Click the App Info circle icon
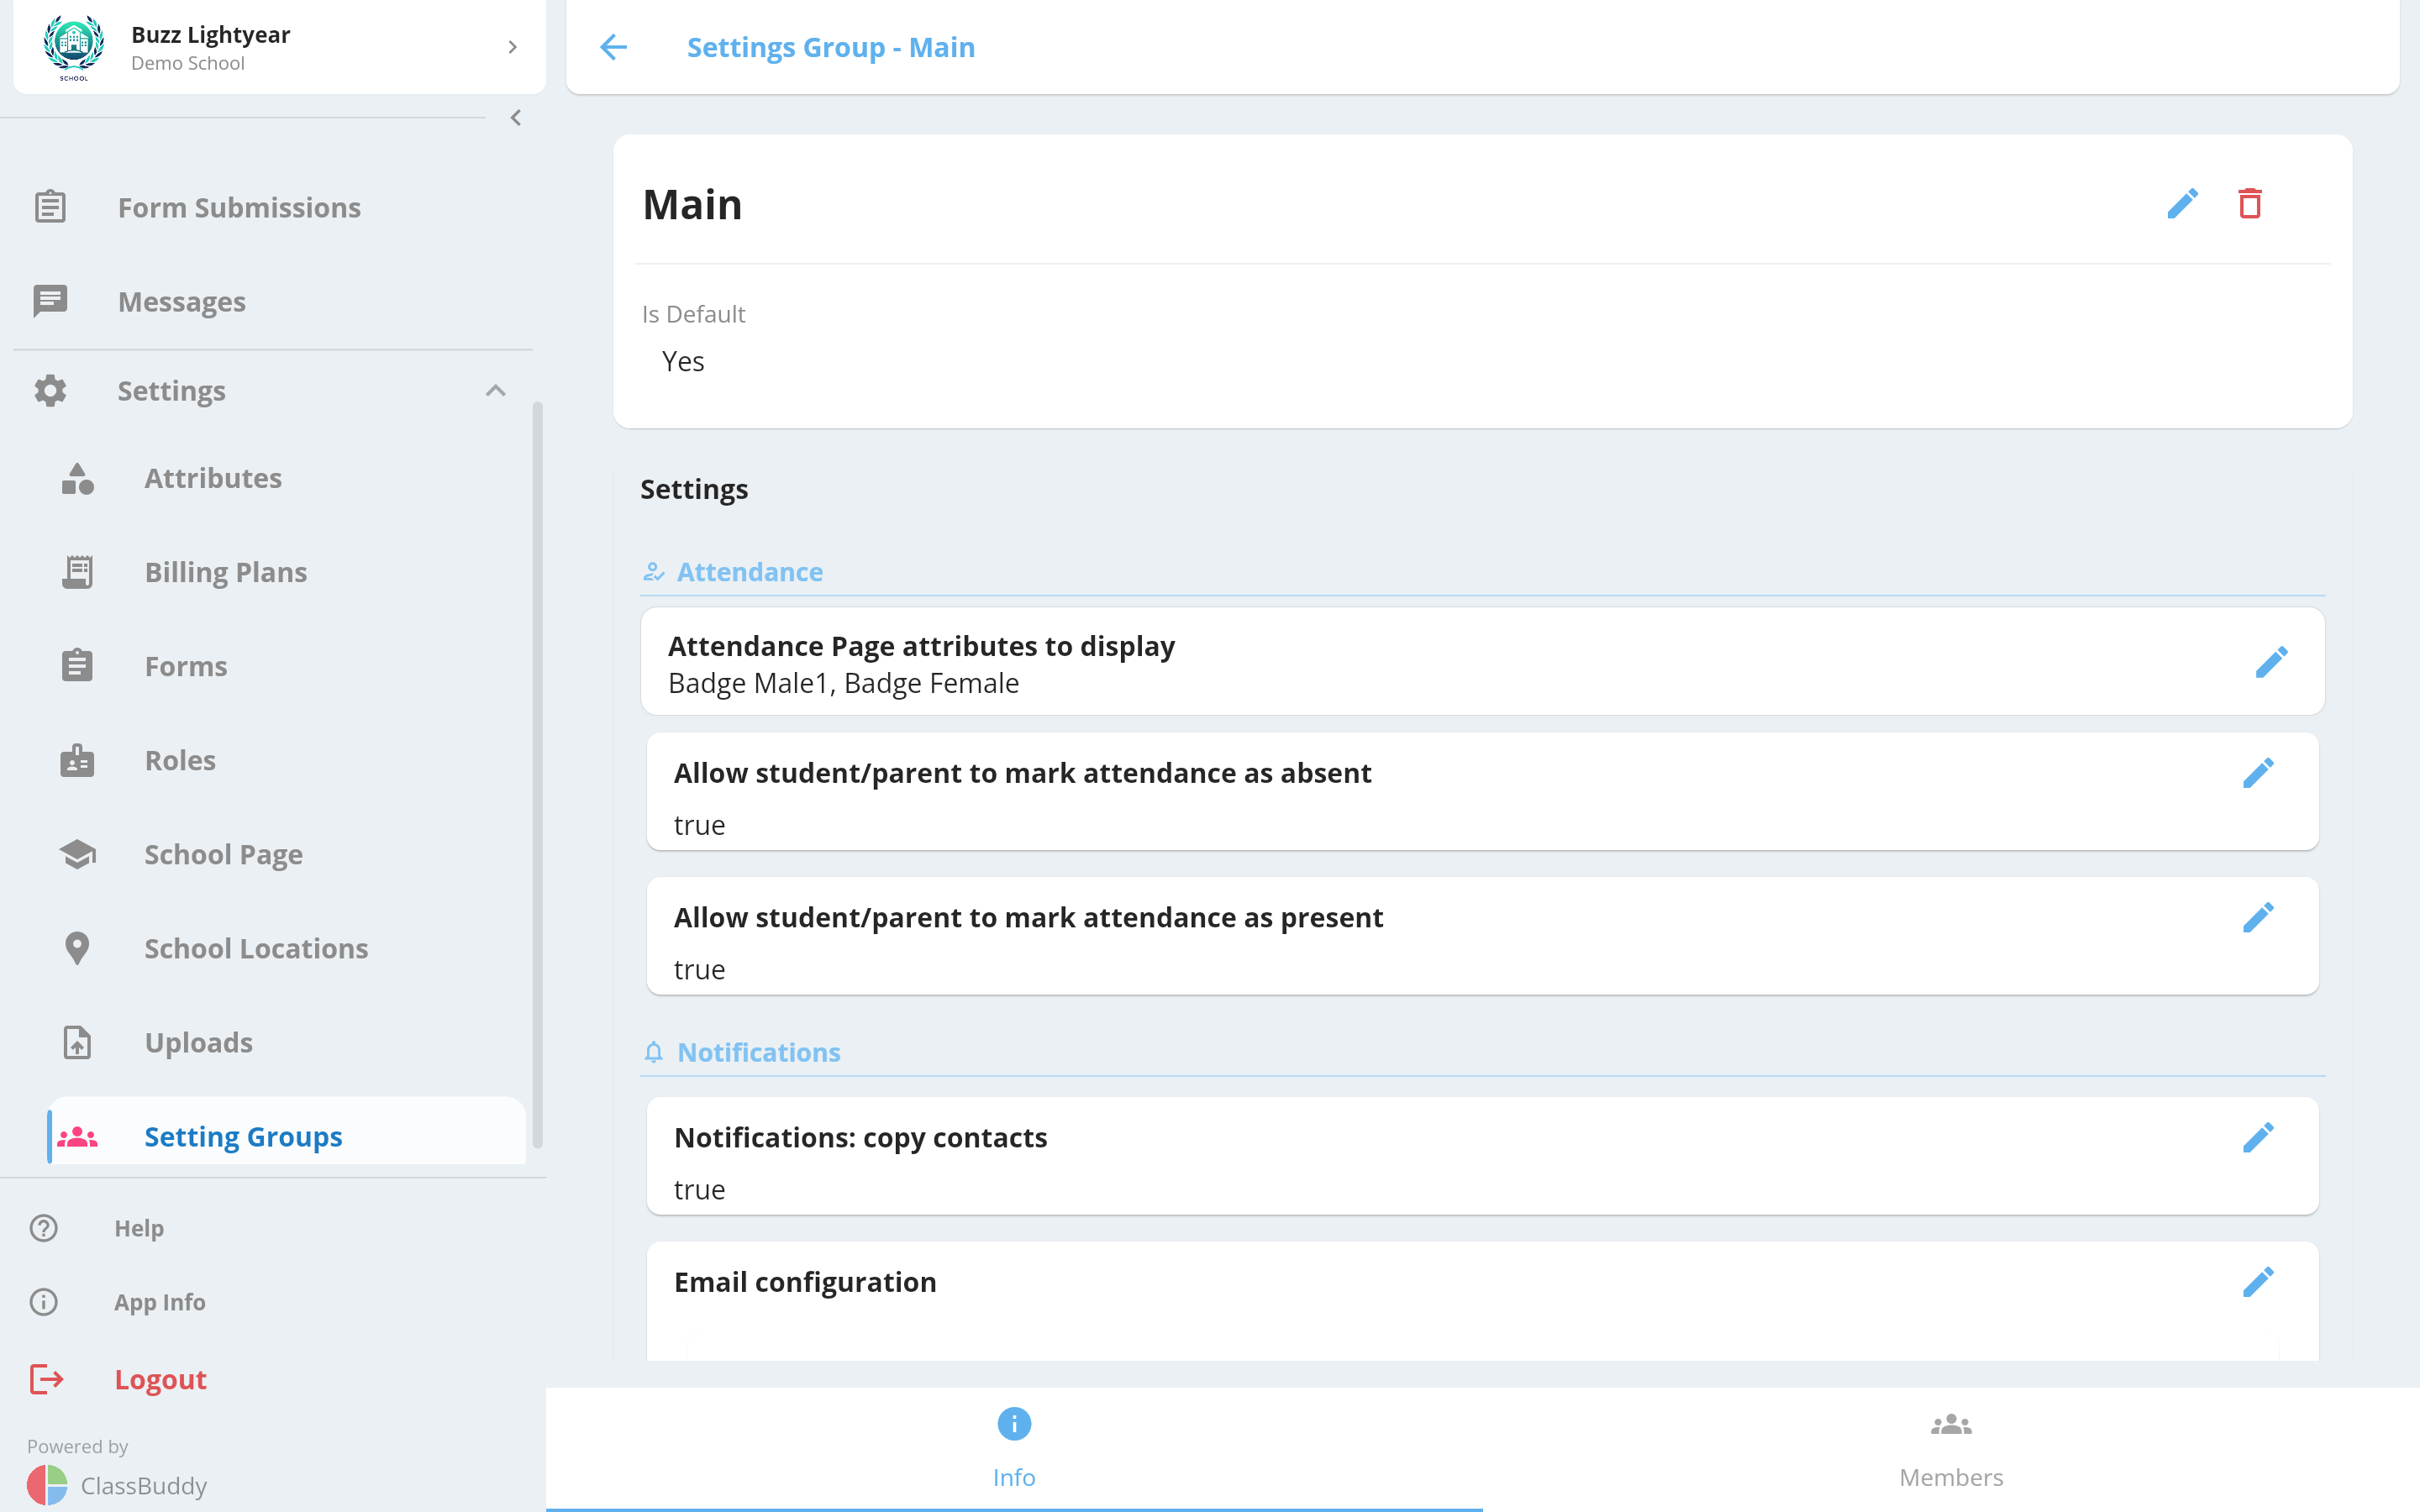The height and width of the screenshot is (1512, 2420). (44, 1302)
